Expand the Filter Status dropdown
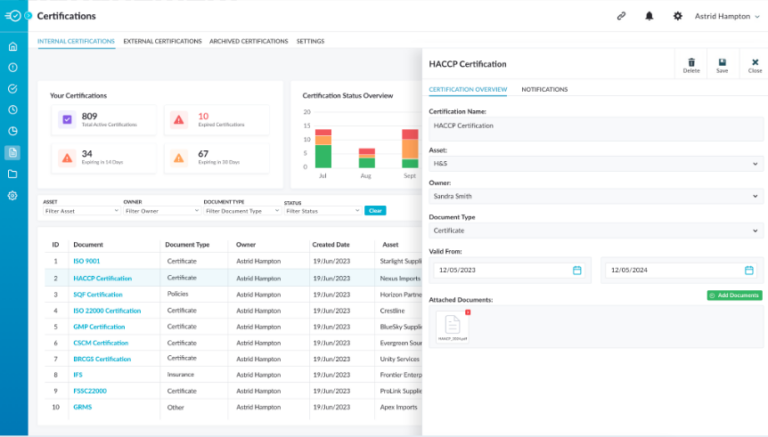The height and width of the screenshot is (437, 768). click(x=321, y=211)
